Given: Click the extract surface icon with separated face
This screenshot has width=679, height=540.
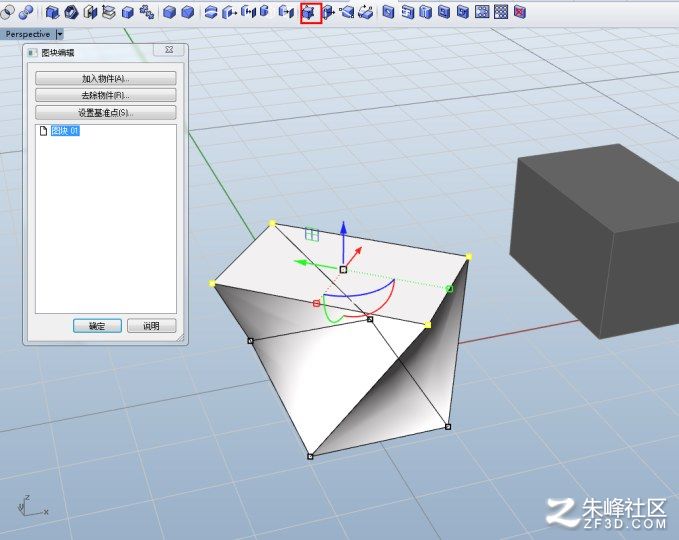Looking at the screenshot, I should (90, 13).
